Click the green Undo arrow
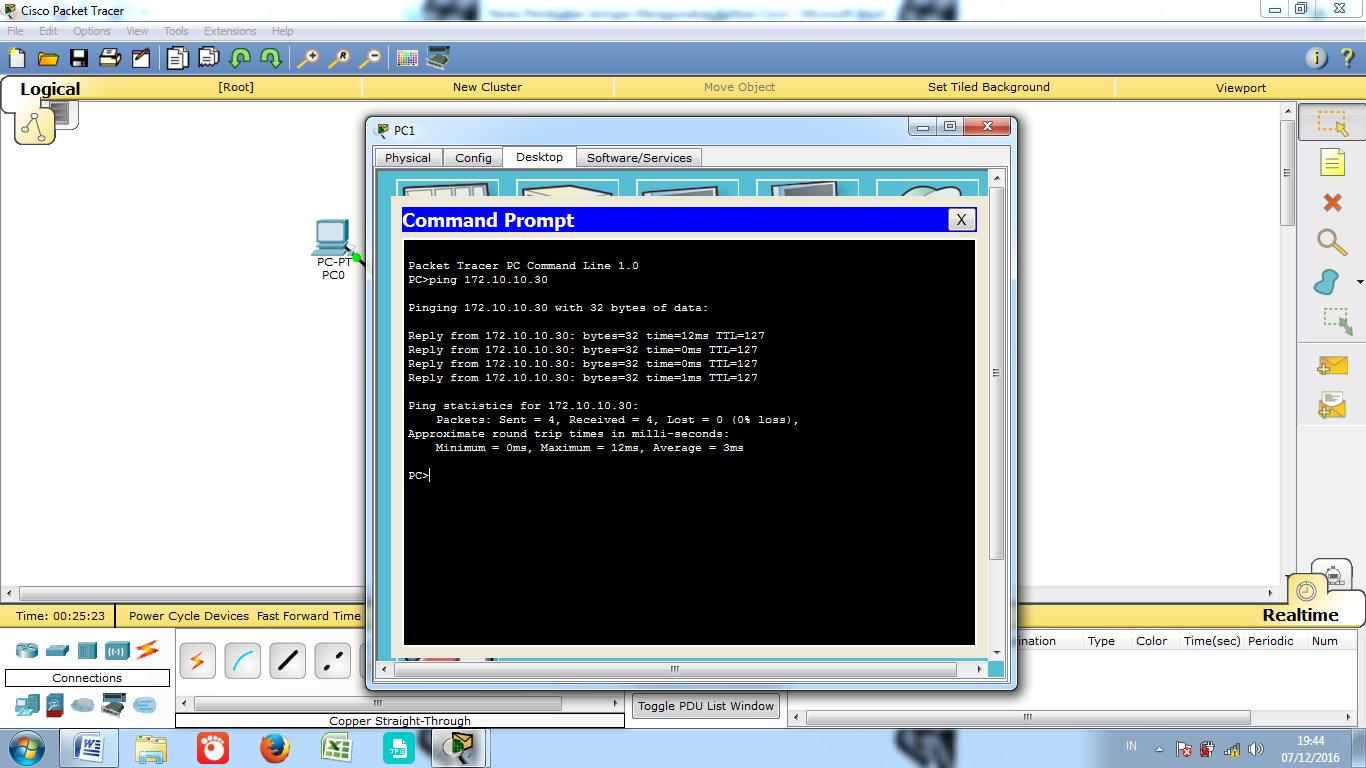1366x768 pixels. pos(240,58)
